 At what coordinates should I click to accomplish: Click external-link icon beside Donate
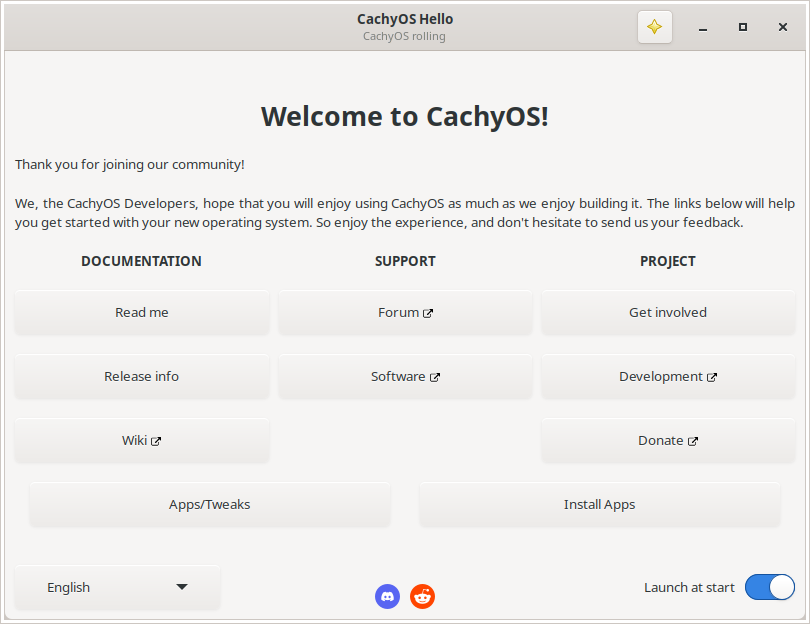point(693,442)
